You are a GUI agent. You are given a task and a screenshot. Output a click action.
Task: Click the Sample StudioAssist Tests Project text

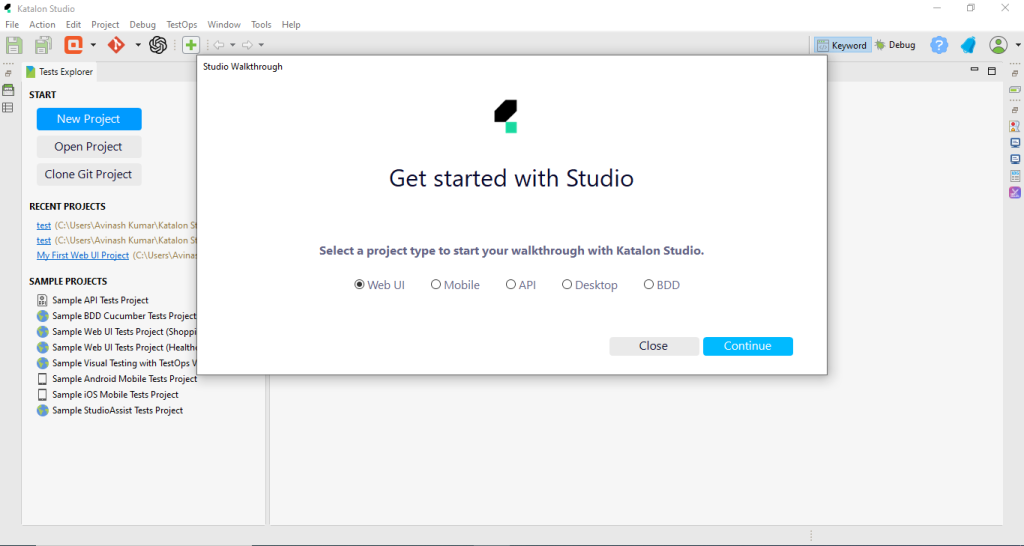(x=118, y=411)
